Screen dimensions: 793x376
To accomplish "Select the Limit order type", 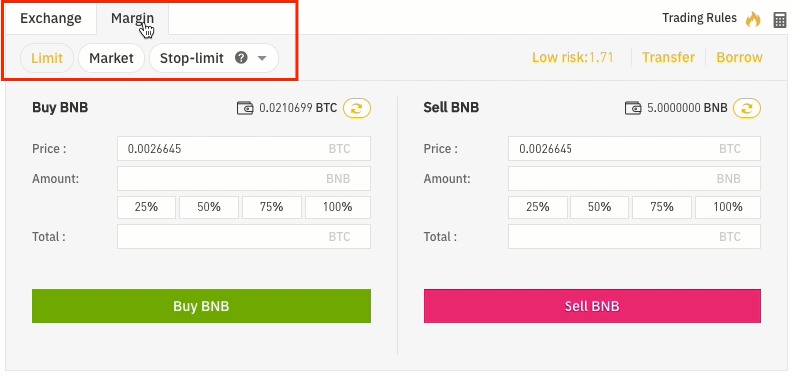I will (x=47, y=58).
